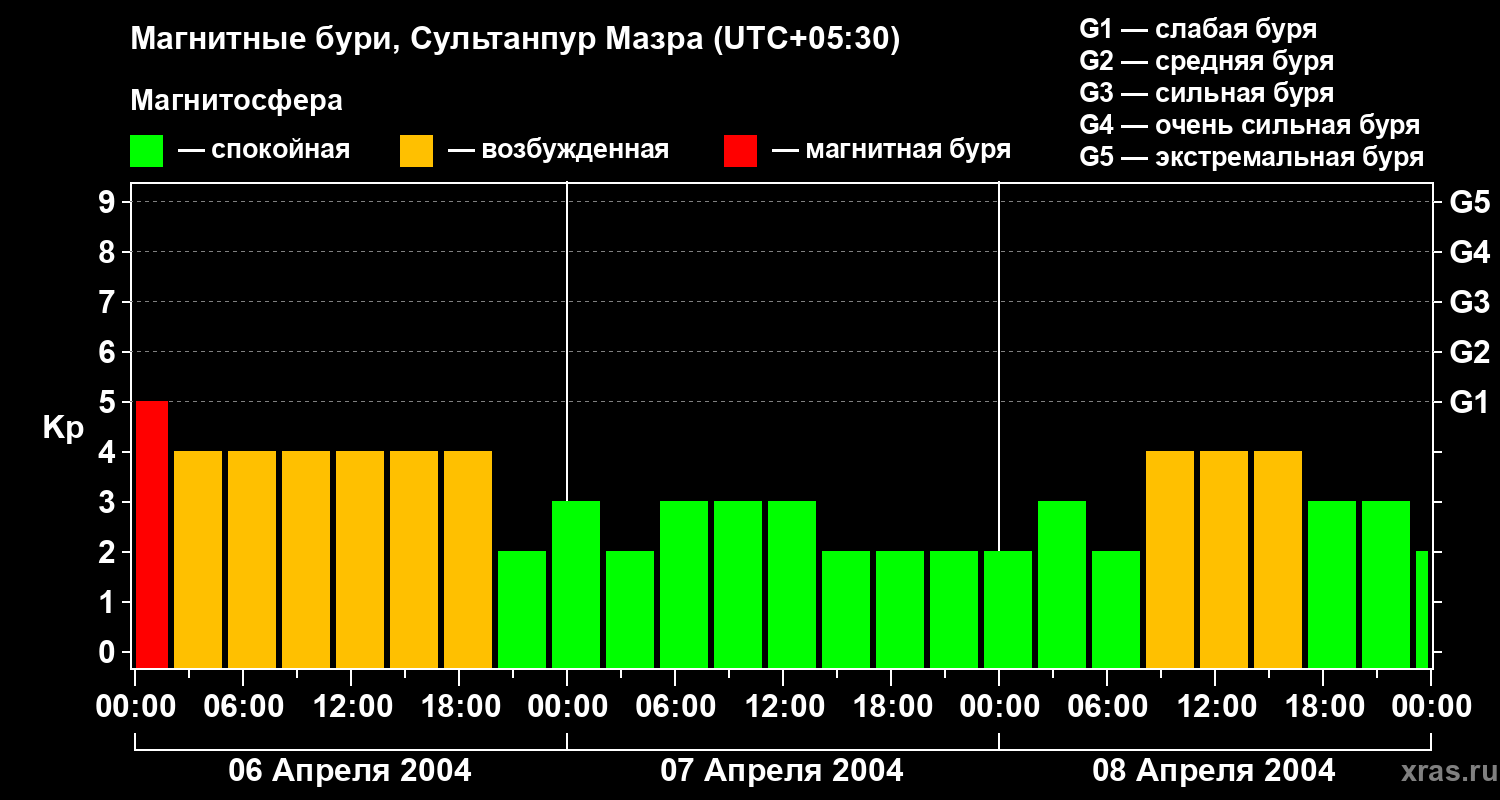Click the 12:00 time label above 06 Апреля
Viewport: 1500px width, 800px height.
pyautogui.click(x=351, y=707)
